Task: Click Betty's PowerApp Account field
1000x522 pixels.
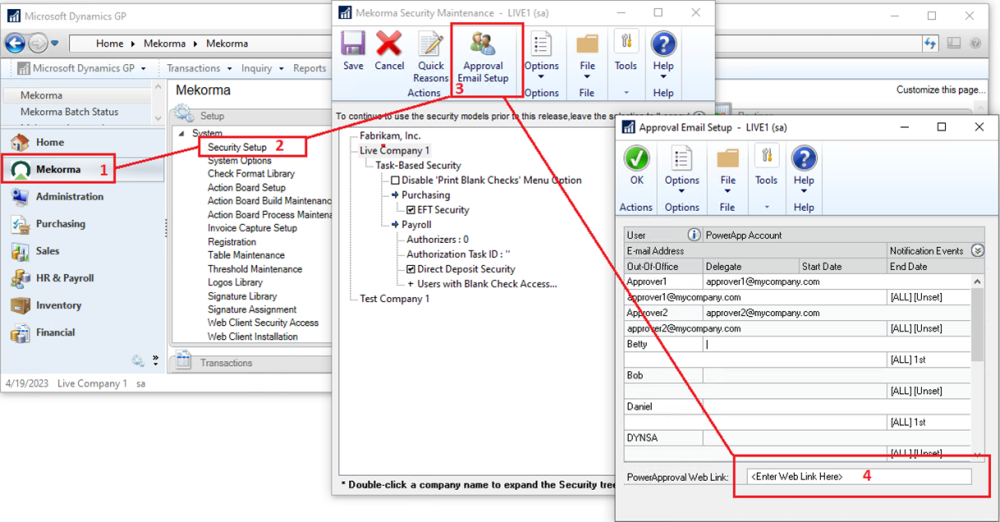Action: pos(837,344)
